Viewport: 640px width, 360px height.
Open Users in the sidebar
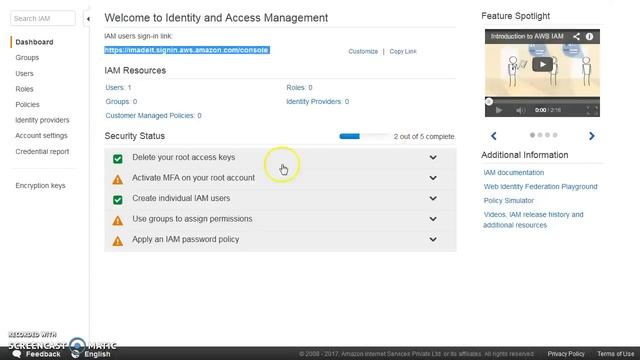[24, 73]
